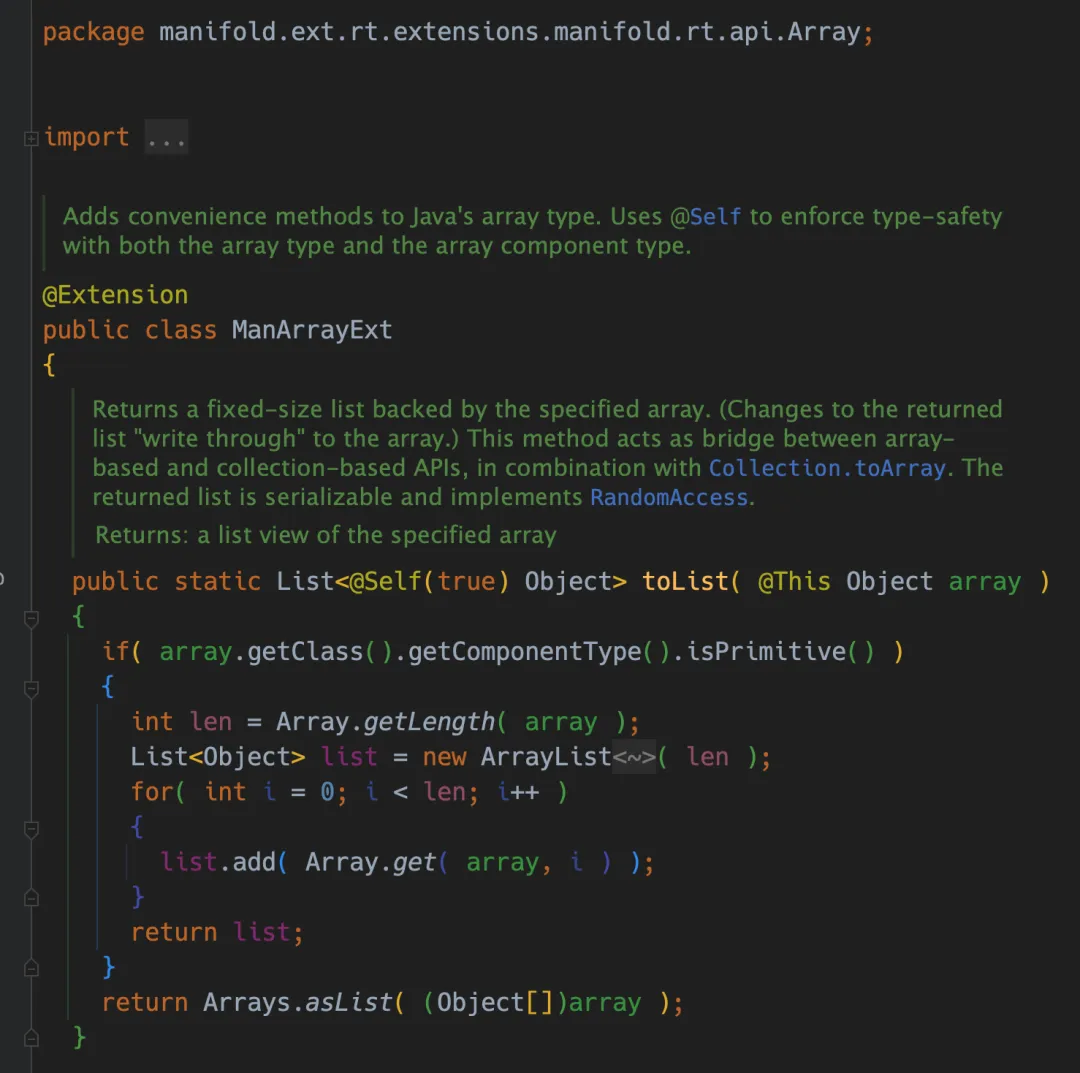Click the getLength method call

pos(428,722)
